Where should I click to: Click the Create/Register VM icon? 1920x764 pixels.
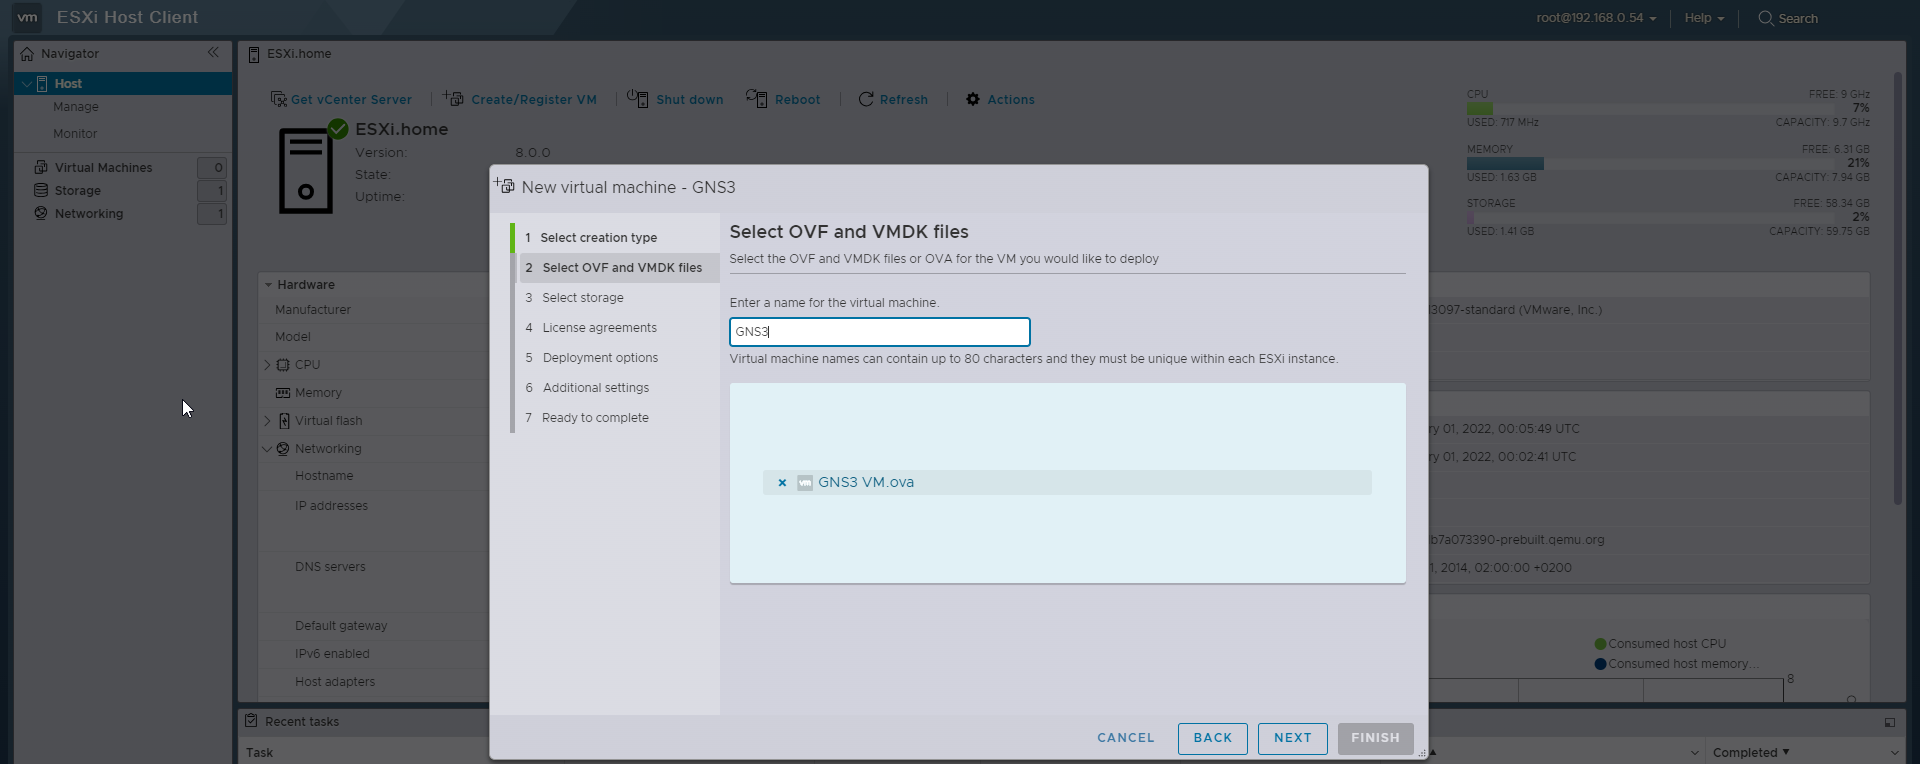click(454, 99)
